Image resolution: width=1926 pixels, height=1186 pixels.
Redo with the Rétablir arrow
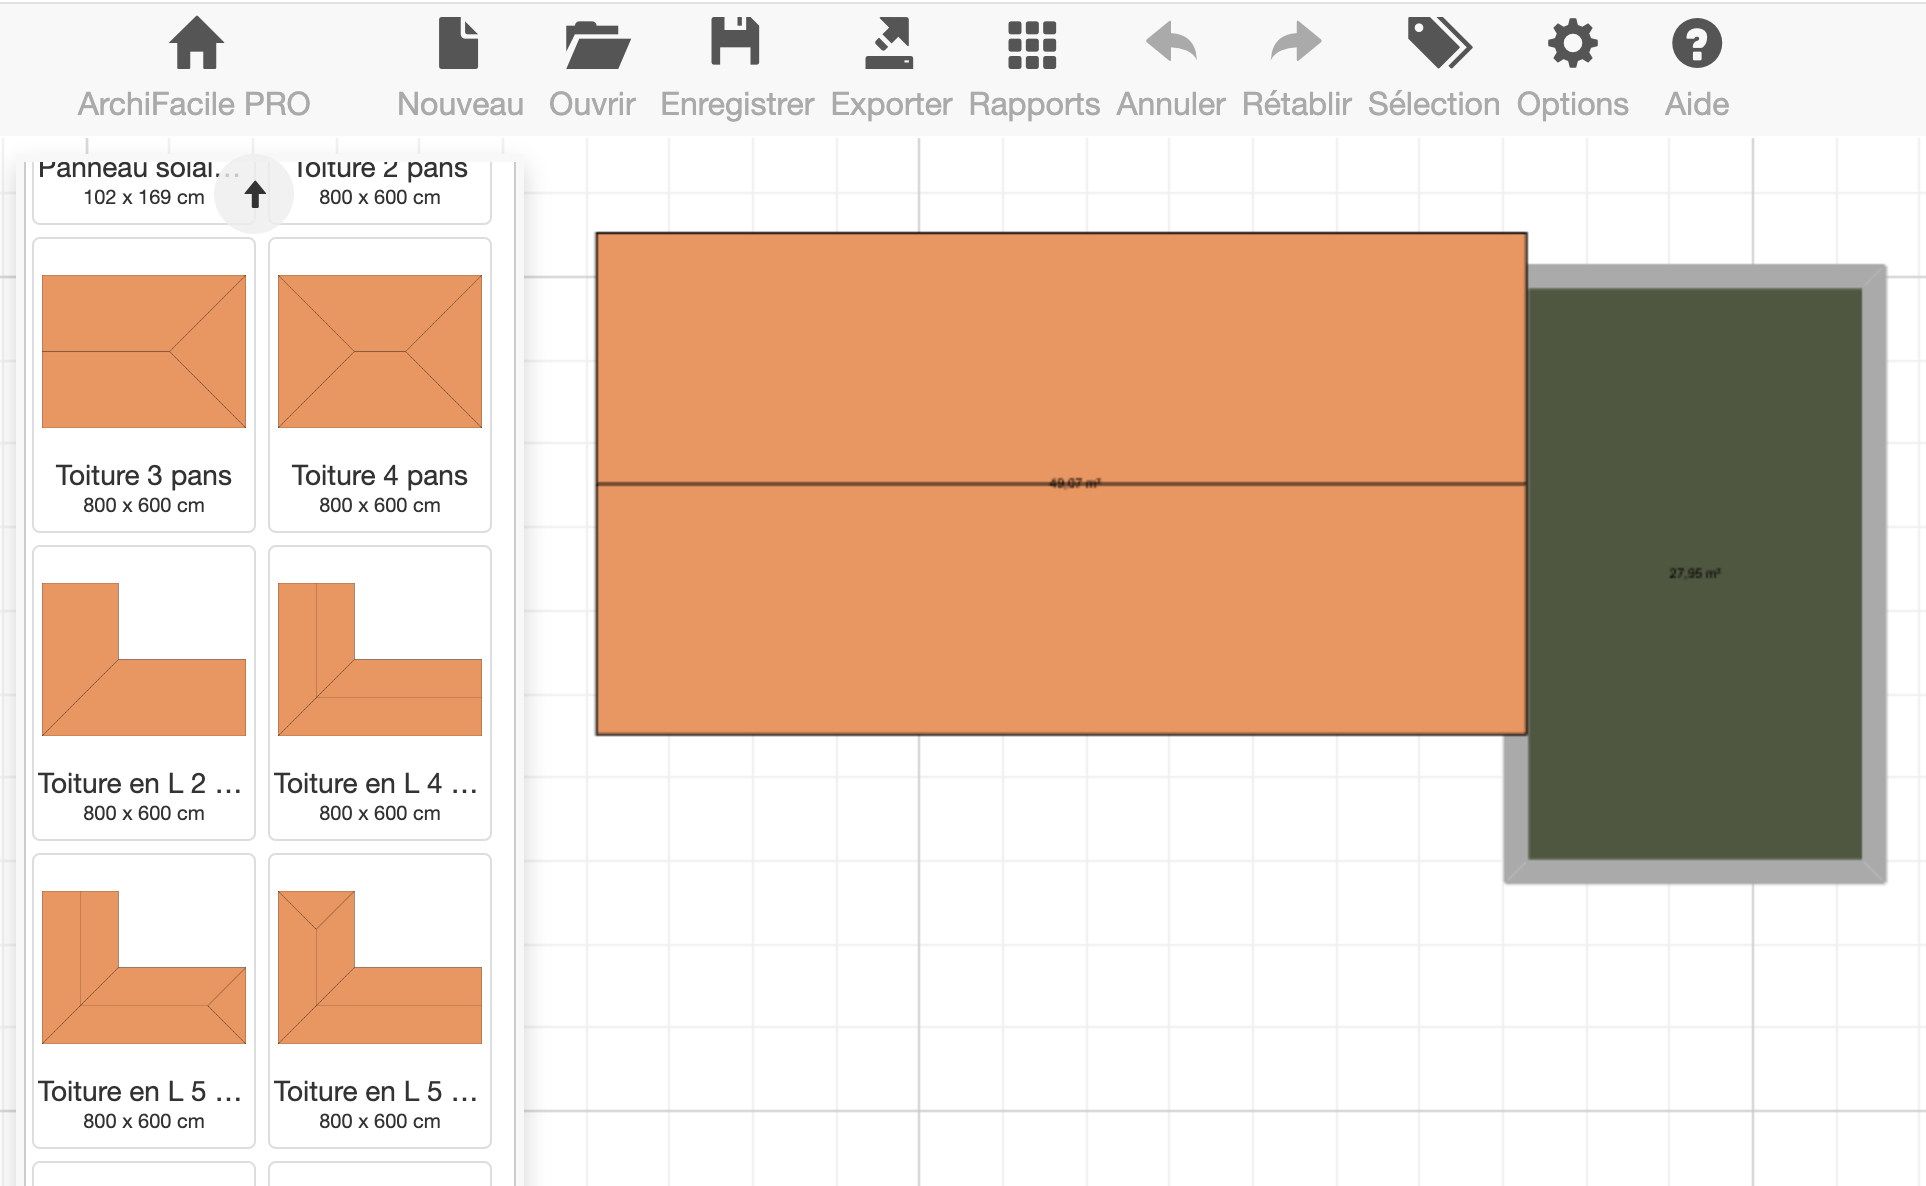[x=1296, y=43]
